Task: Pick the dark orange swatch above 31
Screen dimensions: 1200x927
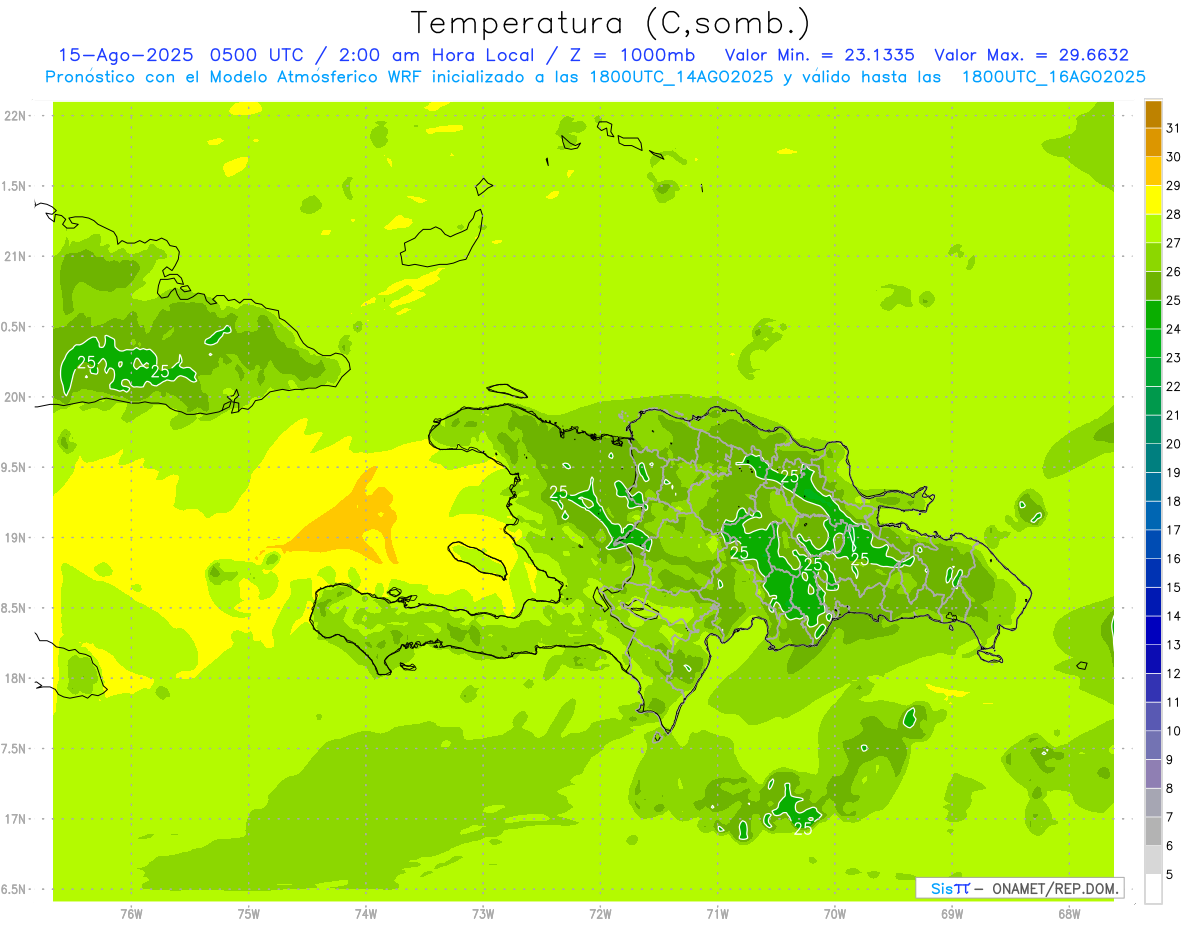Action: coord(1153,114)
